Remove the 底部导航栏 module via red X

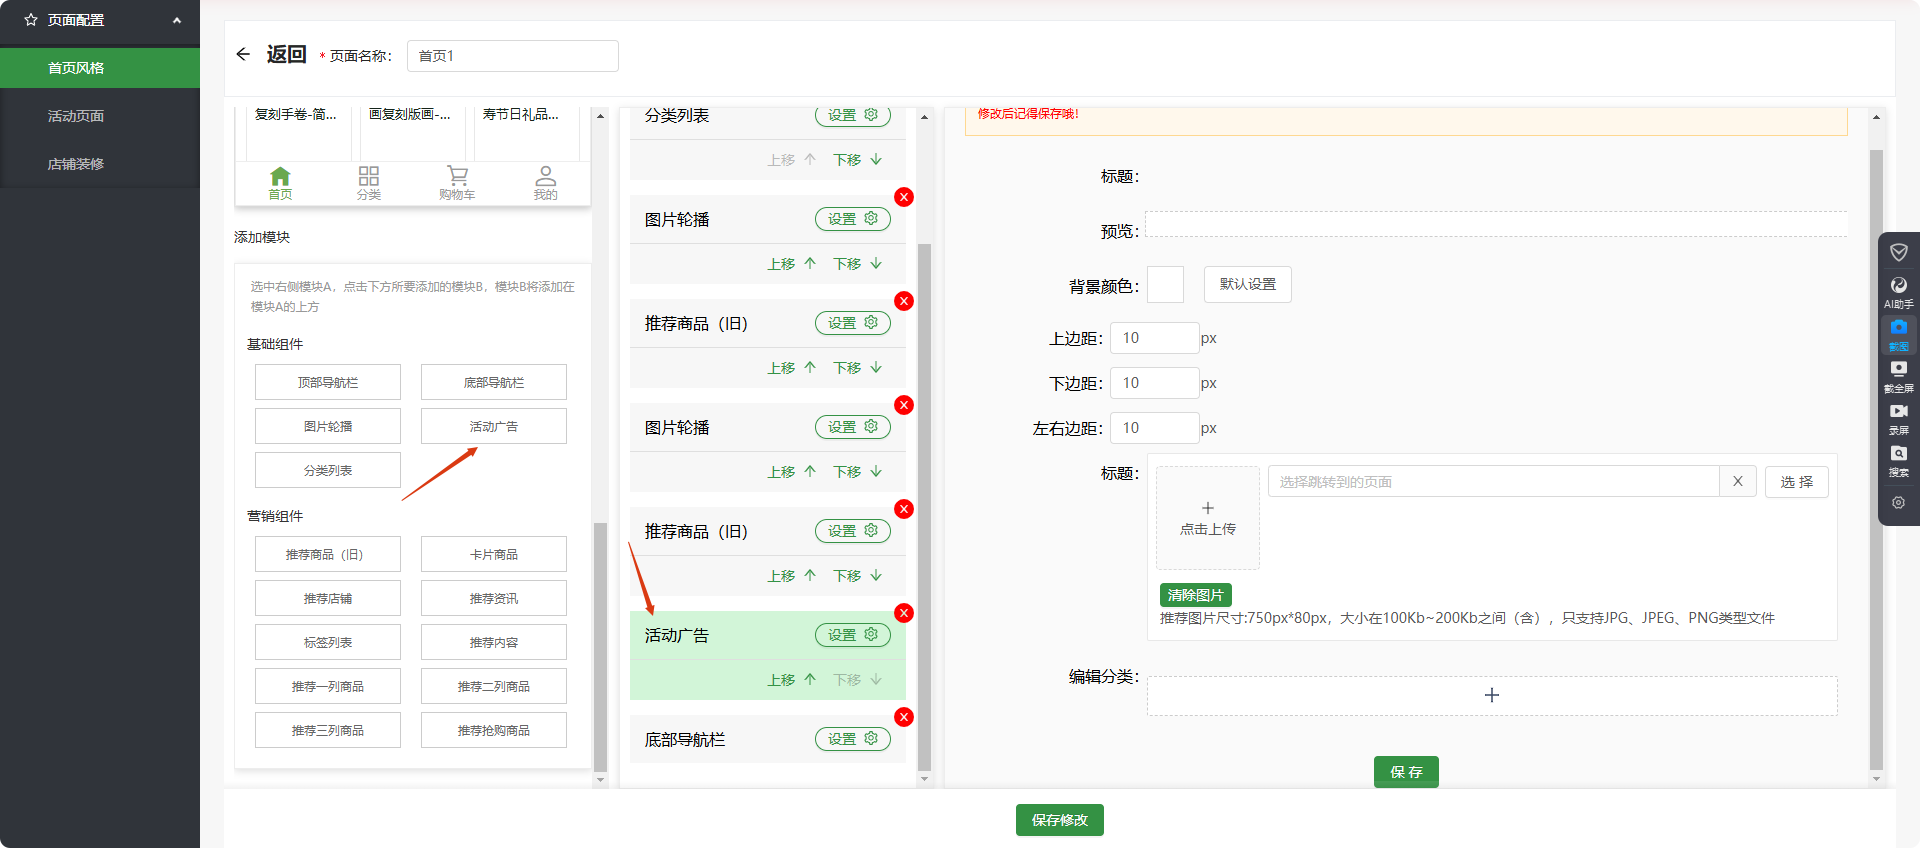tap(904, 717)
